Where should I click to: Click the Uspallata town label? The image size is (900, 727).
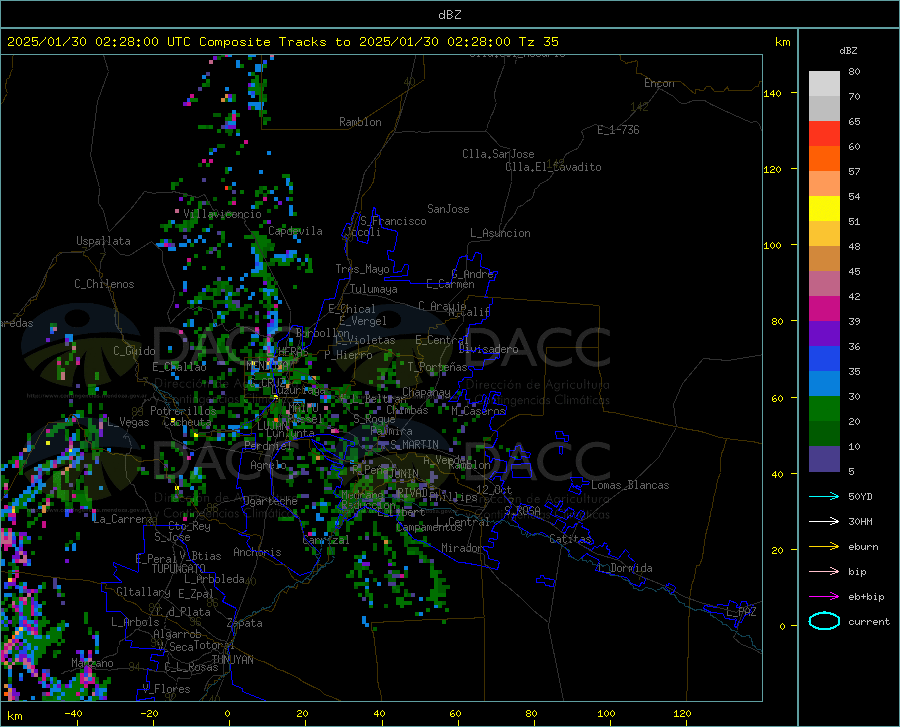click(103, 241)
